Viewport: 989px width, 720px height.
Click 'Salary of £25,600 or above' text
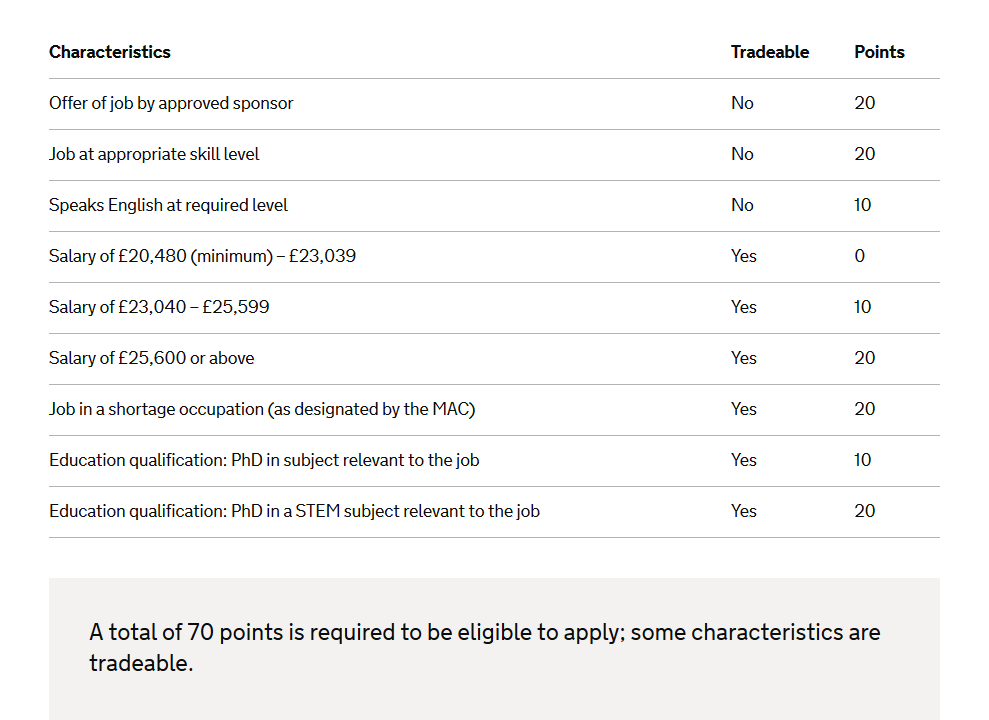[151, 358]
